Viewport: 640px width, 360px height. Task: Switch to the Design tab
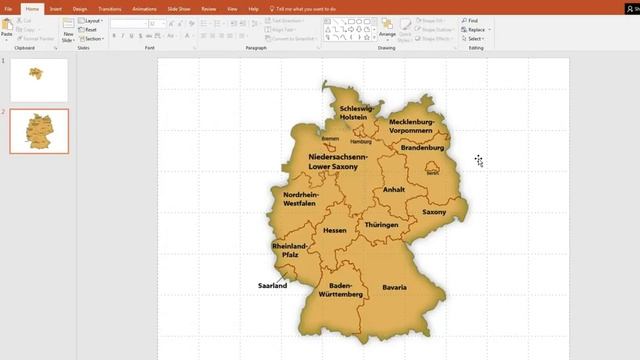pyautogui.click(x=80, y=9)
